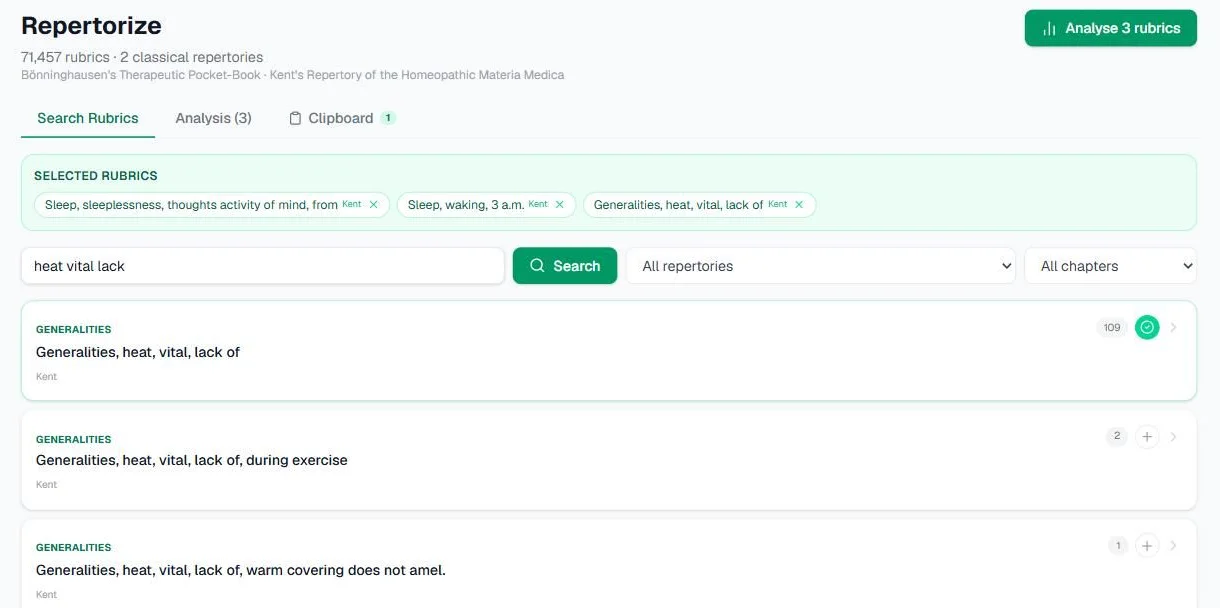Click the clipboard icon in the Clipboard tab
1220x608 pixels.
pos(295,118)
